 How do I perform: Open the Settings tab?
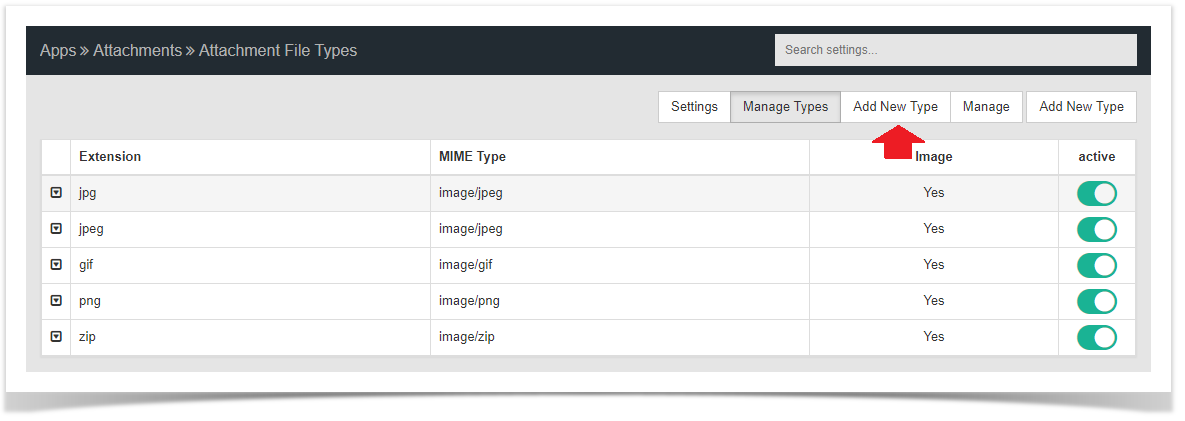point(694,107)
